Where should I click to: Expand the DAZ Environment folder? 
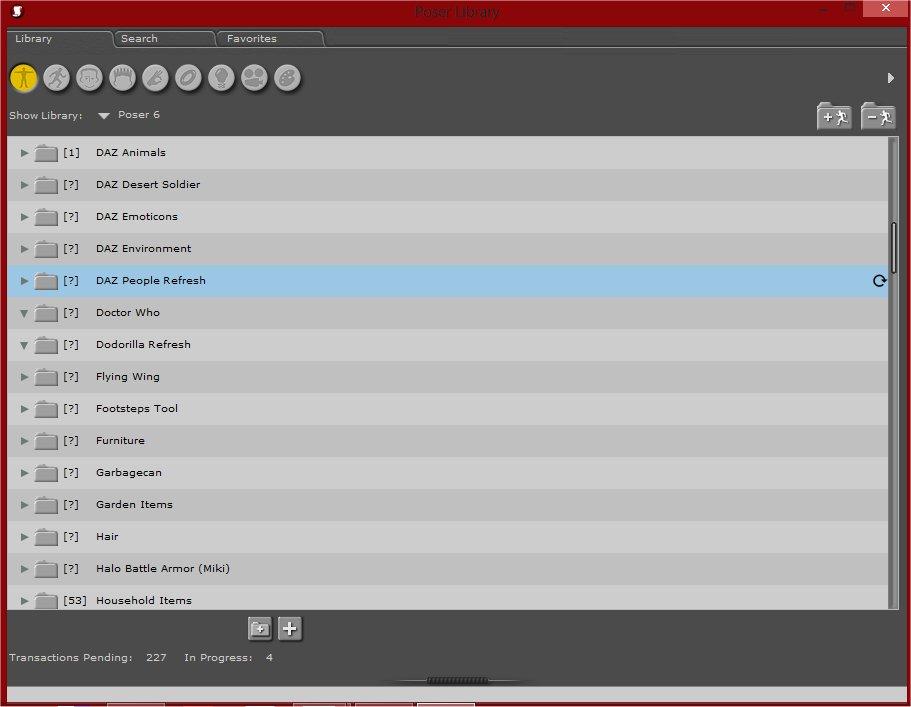click(x=24, y=249)
